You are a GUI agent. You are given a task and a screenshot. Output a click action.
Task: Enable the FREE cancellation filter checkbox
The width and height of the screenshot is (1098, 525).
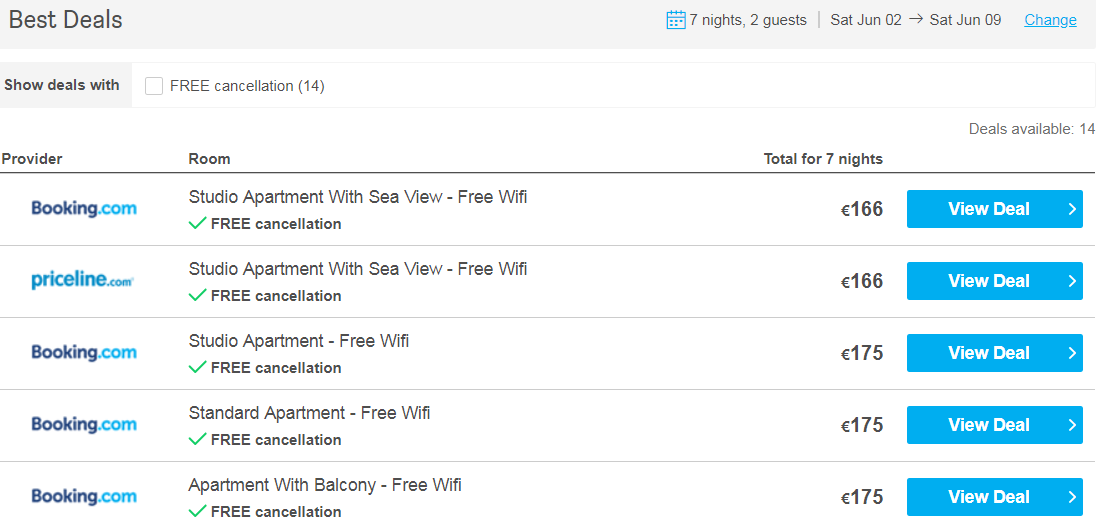coord(154,86)
